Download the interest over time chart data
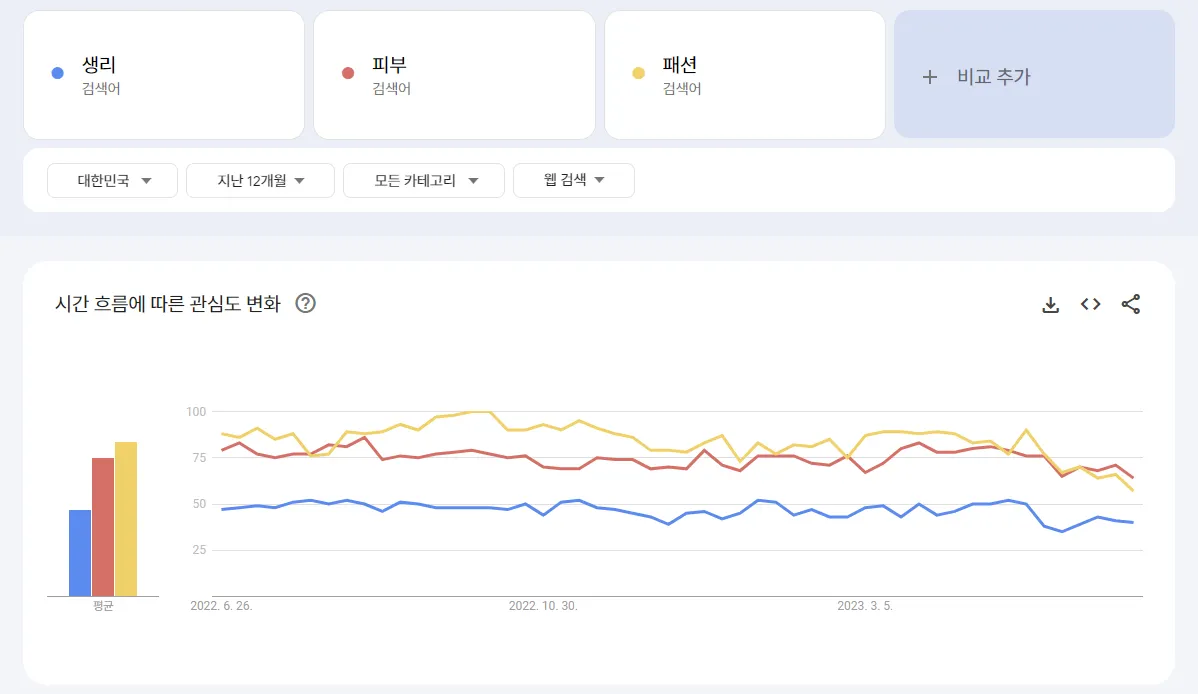 (x=1050, y=304)
